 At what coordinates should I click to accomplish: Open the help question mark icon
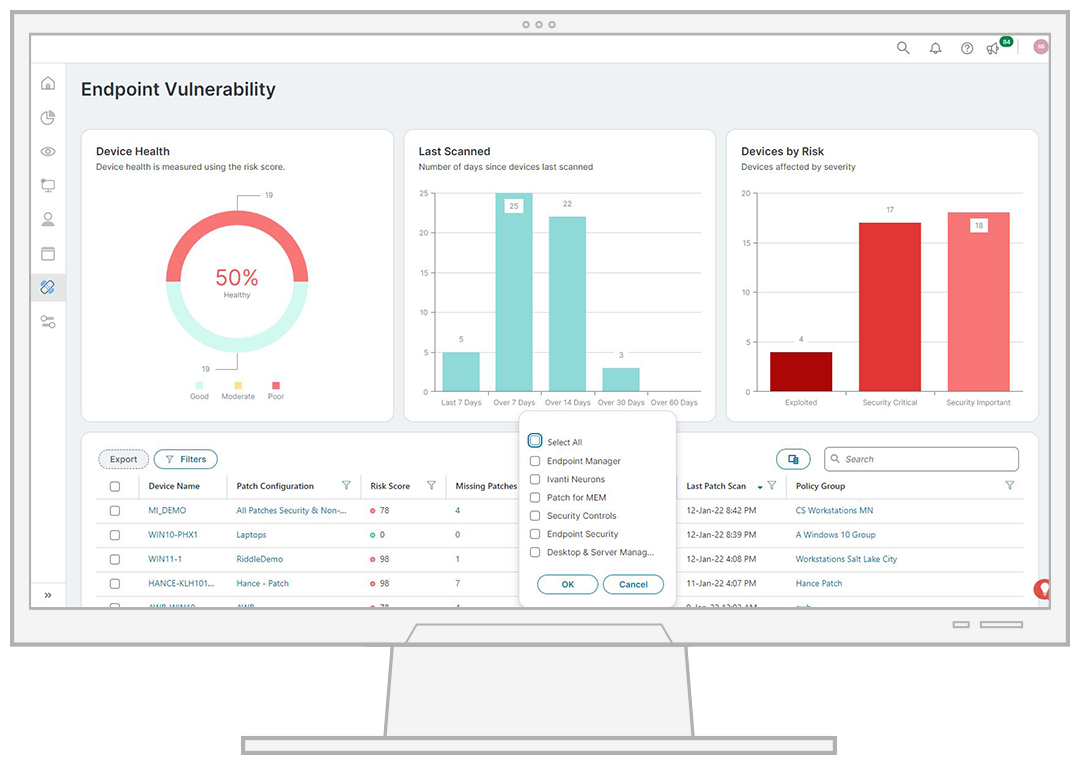967,48
